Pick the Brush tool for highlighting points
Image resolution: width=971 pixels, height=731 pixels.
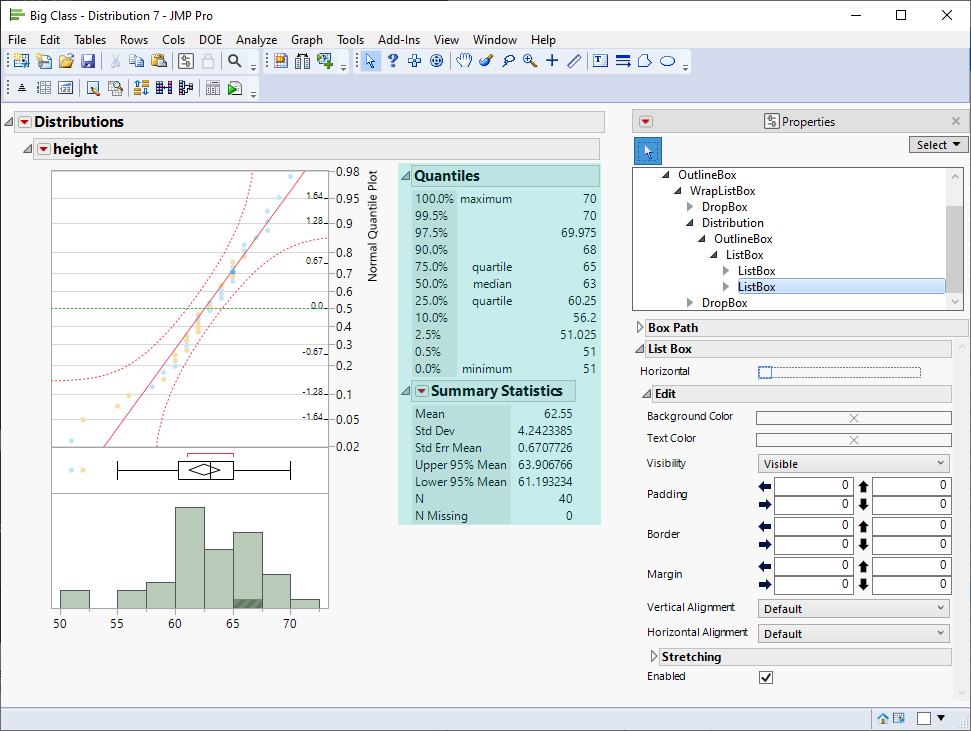pyautogui.click(x=486, y=61)
